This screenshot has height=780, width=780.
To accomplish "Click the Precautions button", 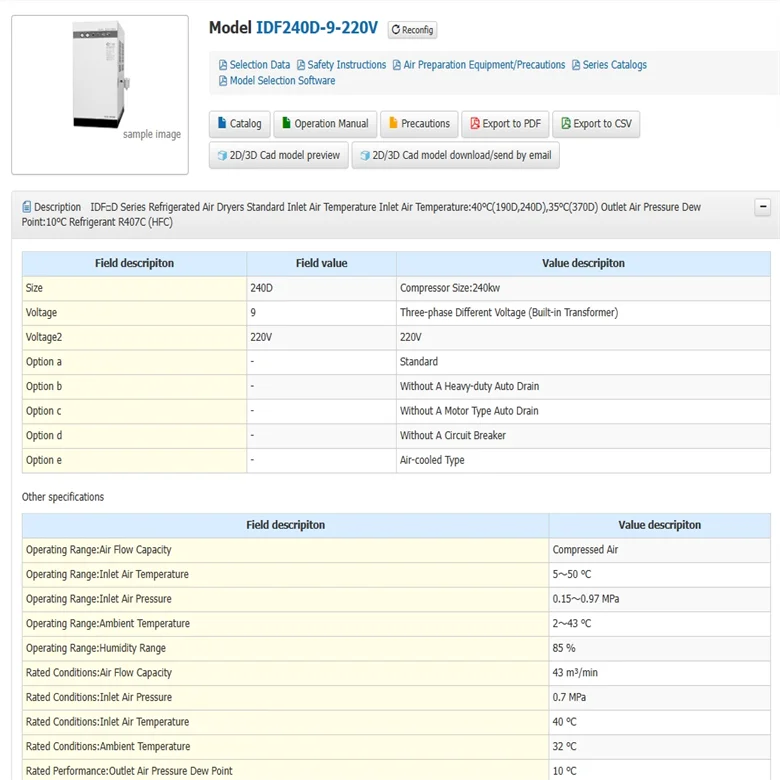I will (x=419, y=124).
